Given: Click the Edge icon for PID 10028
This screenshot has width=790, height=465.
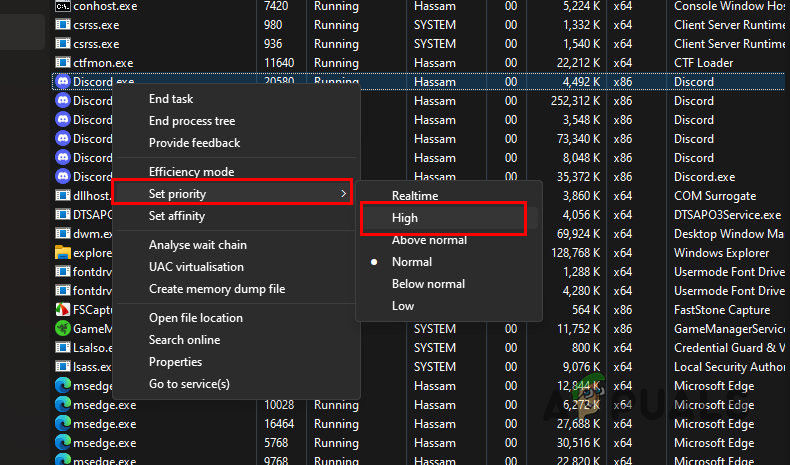Looking at the screenshot, I should point(62,405).
